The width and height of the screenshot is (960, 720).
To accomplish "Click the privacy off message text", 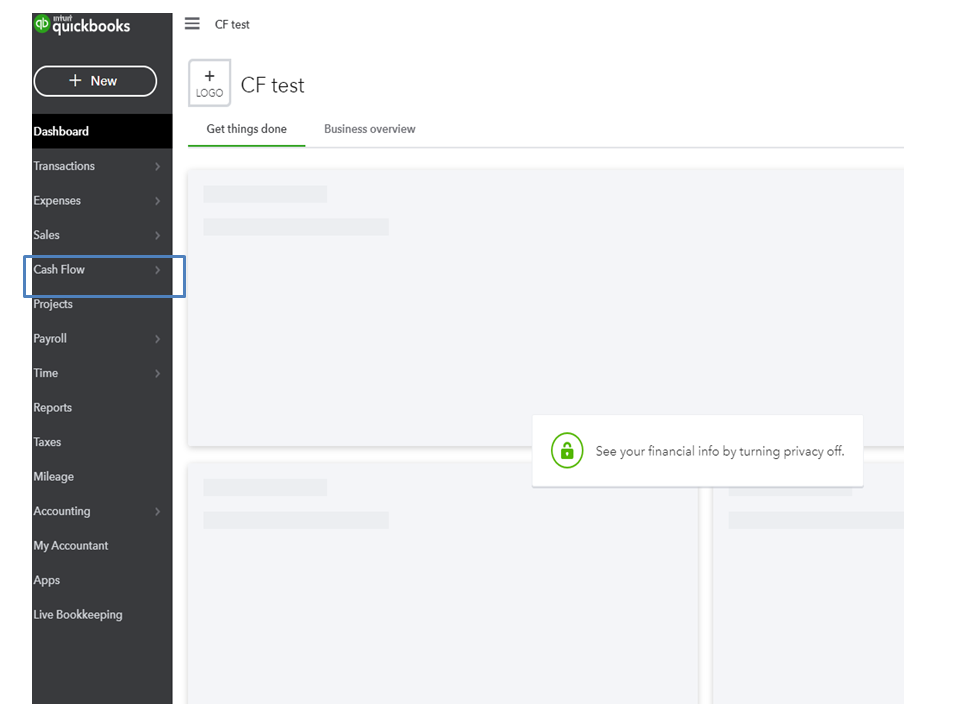I will [x=720, y=451].
